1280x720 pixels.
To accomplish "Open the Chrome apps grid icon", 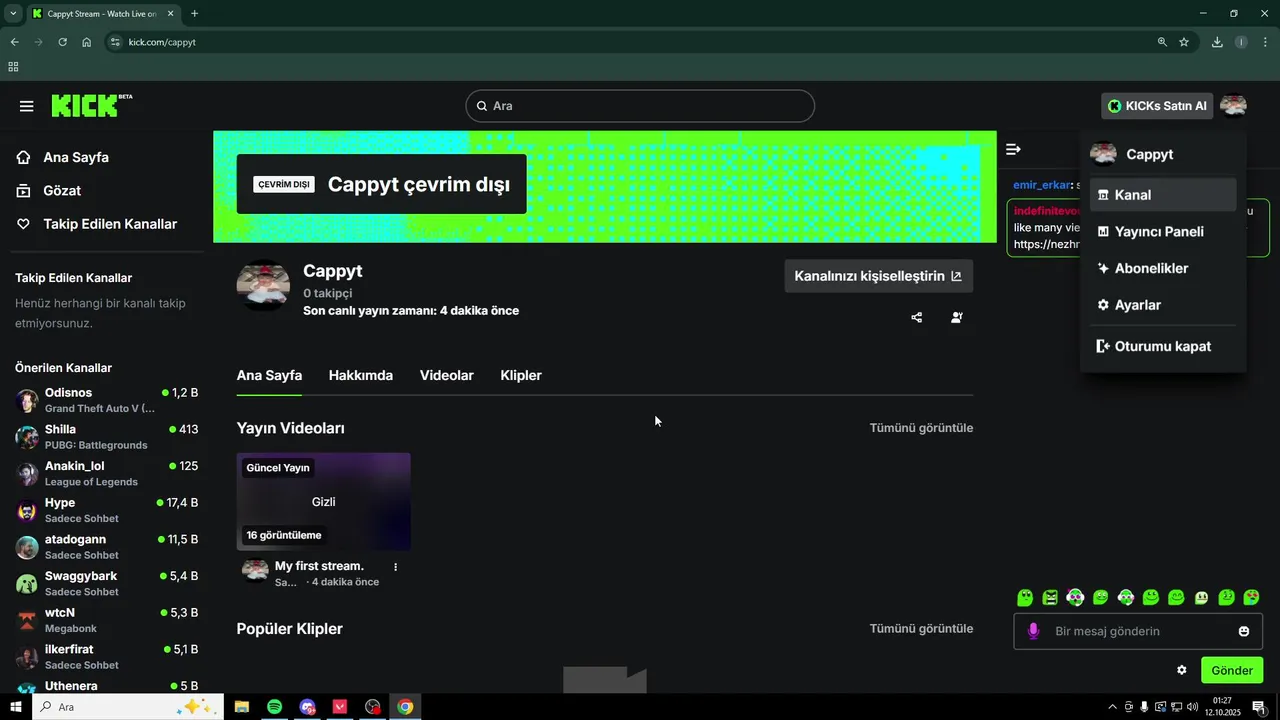I will pos(13,67).
